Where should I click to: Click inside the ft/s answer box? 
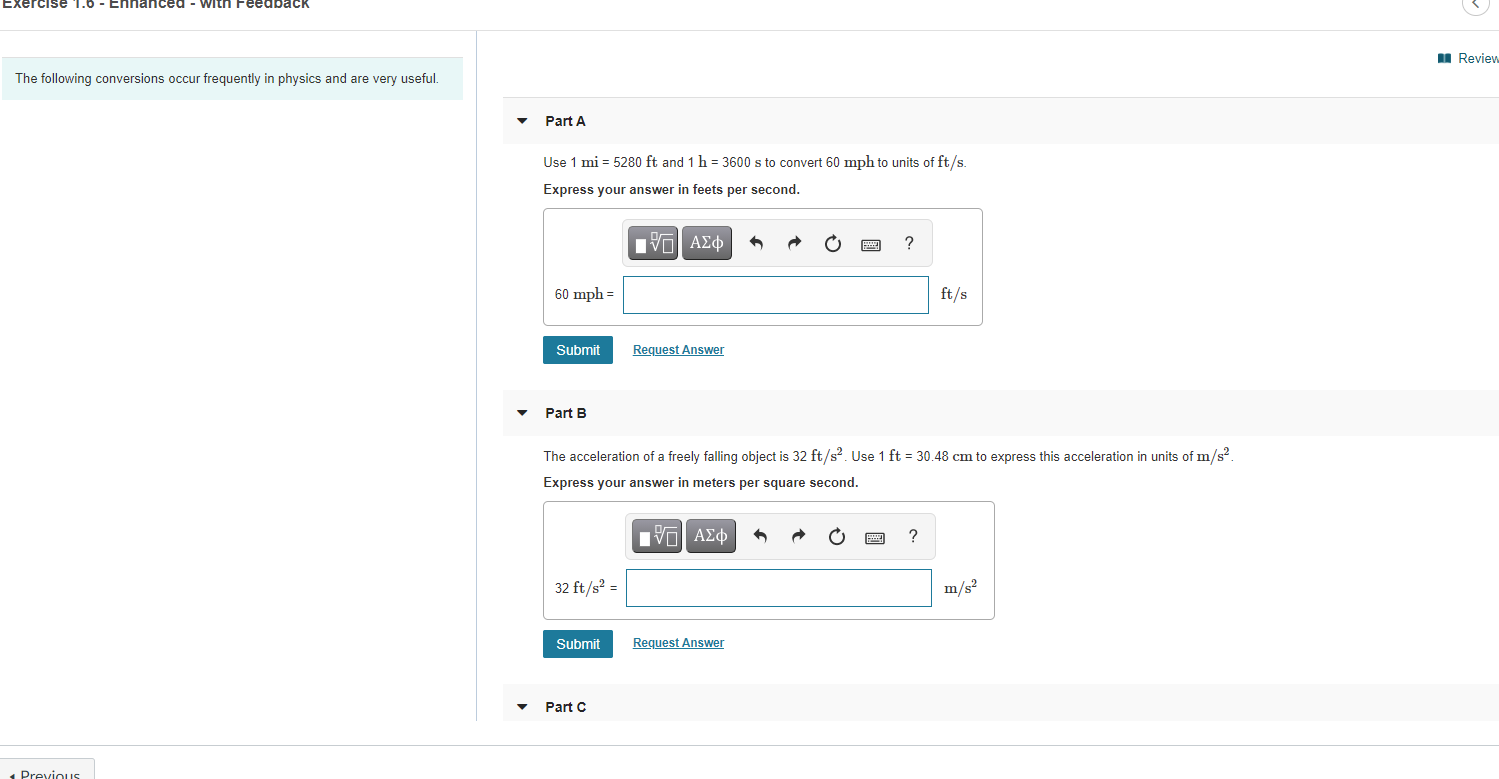coord(775,294)
